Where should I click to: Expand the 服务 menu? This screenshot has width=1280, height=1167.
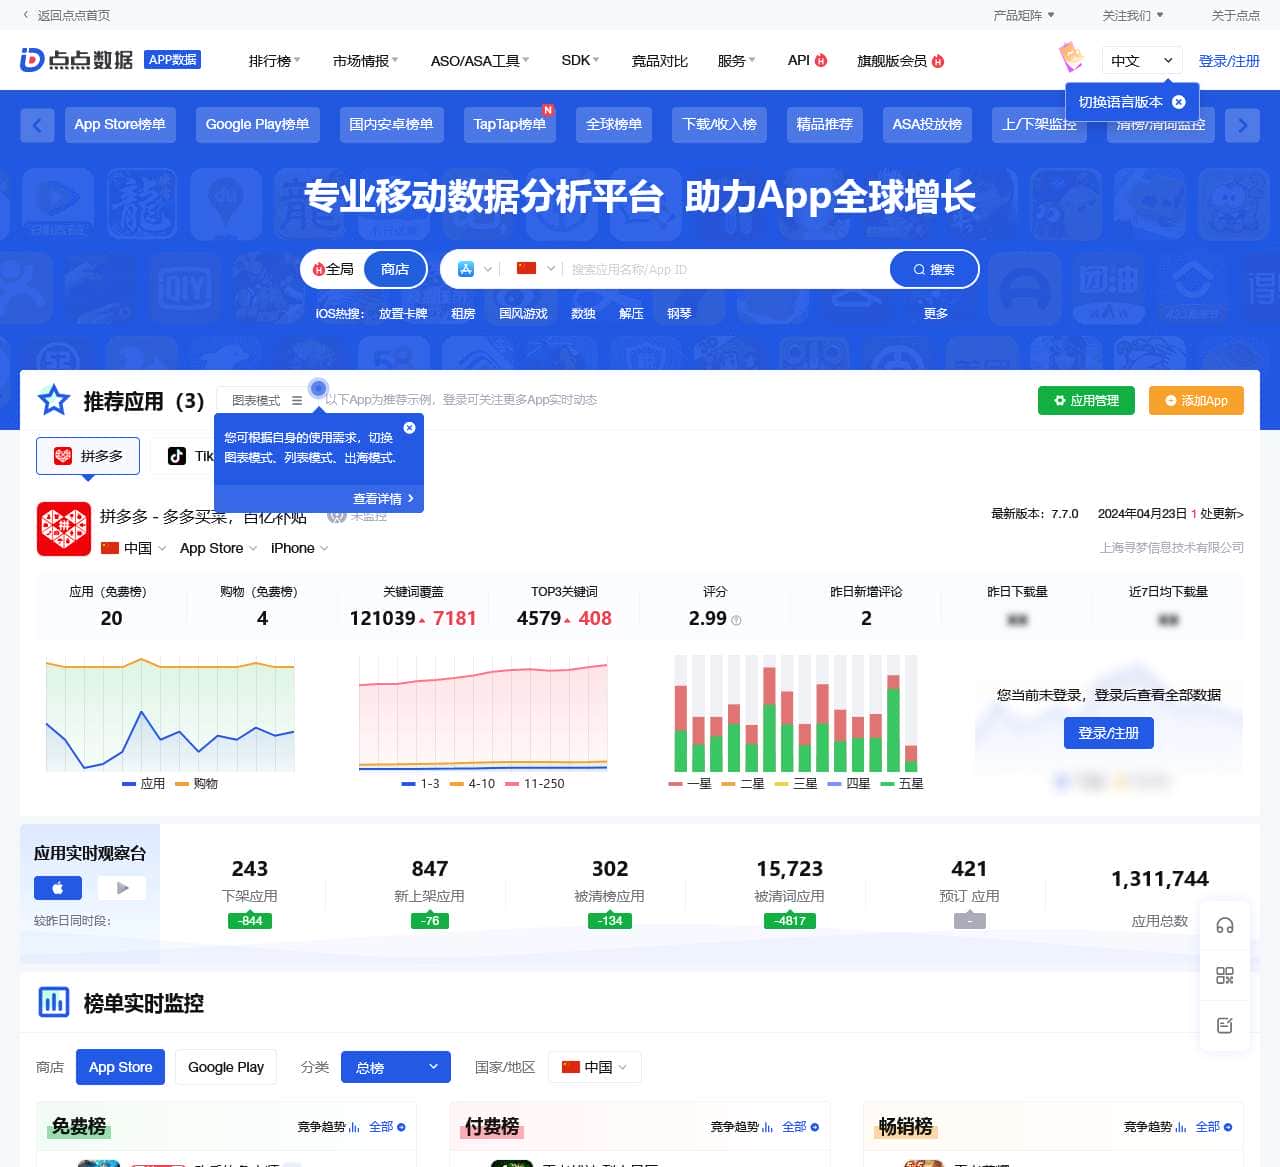tap(736, 61)
